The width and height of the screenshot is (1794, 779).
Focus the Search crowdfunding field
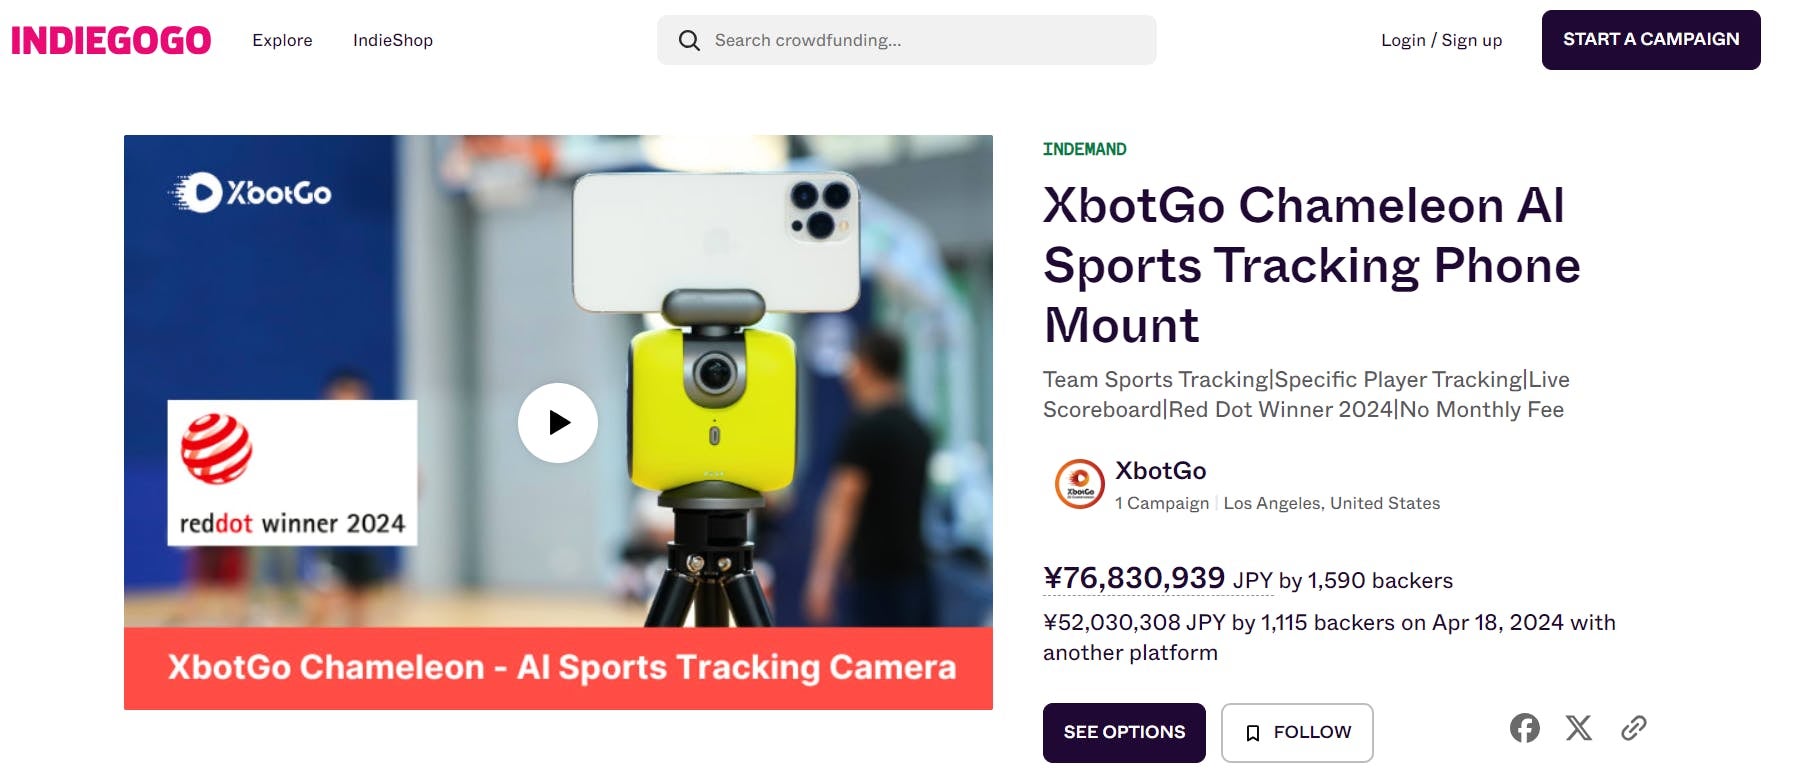pyautogui.click(x=907, y=40)
